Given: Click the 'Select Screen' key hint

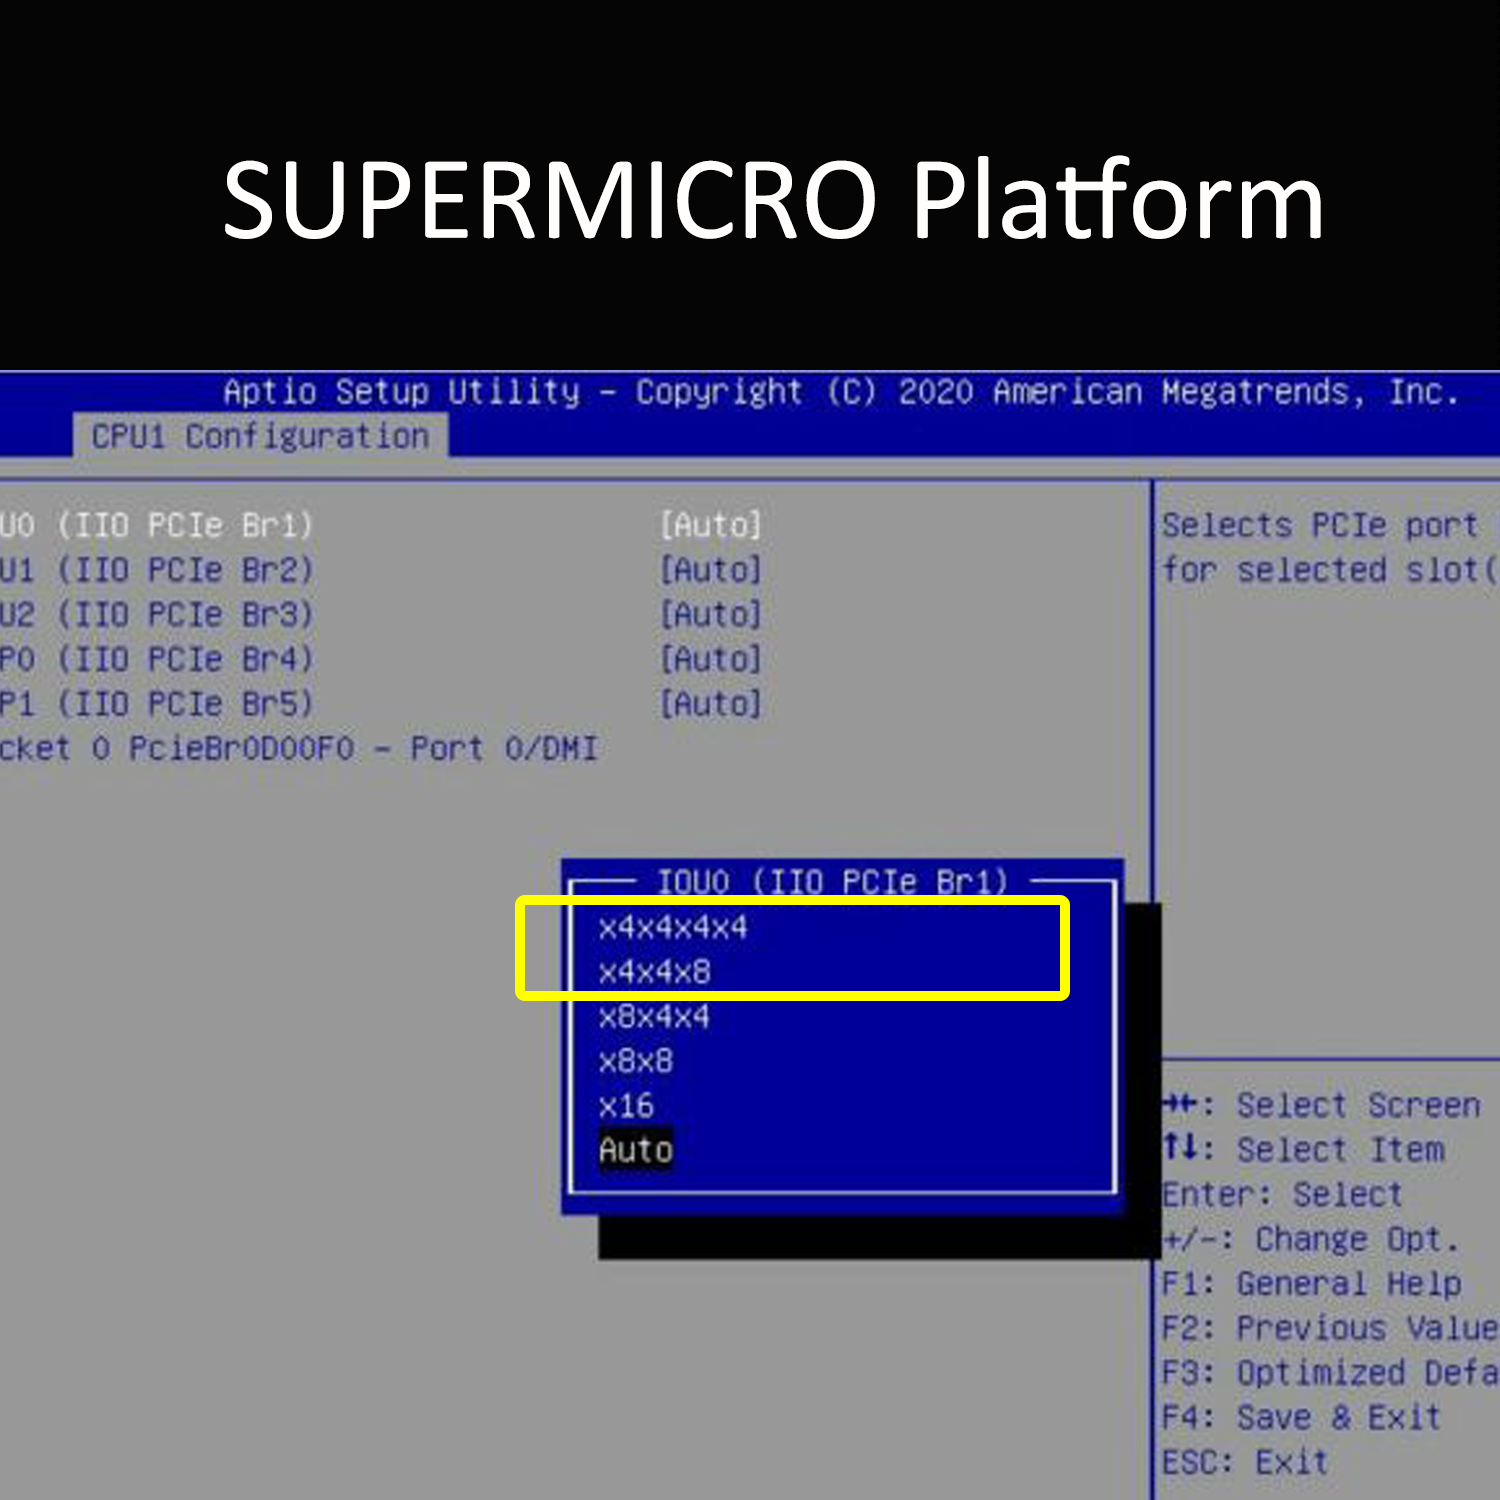Looking at the screenshot, I should (x=1321, y=1105).
